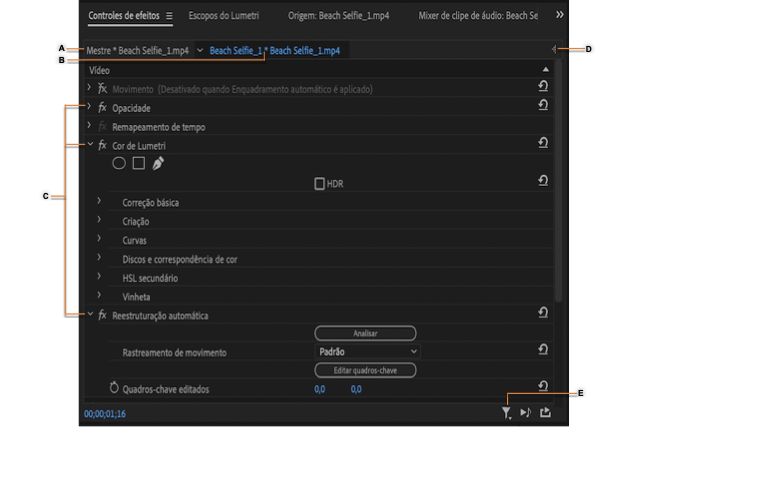Select the Mestre * Beach Selfie_1.mp4 master clip tab
Image resolution: width=760 pixels, height=499 pixels.
click(138, 50)
